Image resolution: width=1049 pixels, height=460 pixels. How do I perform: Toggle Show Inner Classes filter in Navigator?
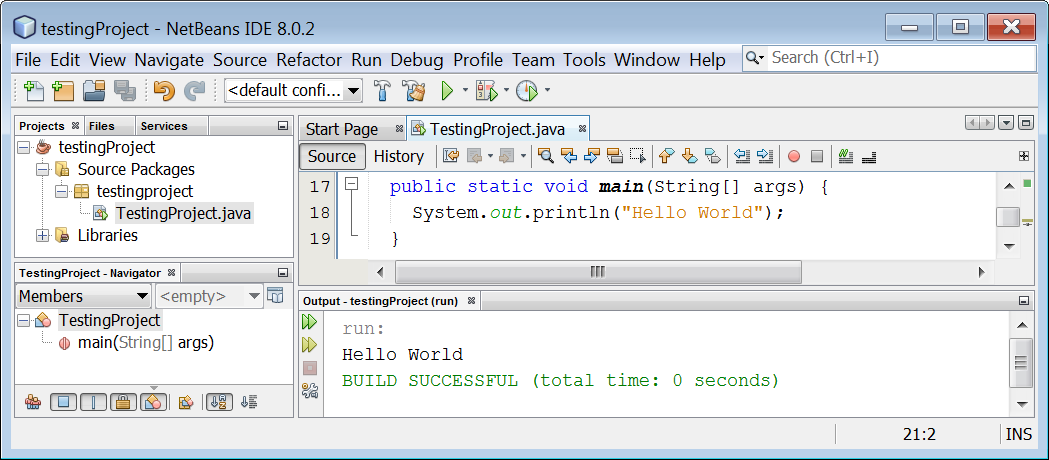154,402
